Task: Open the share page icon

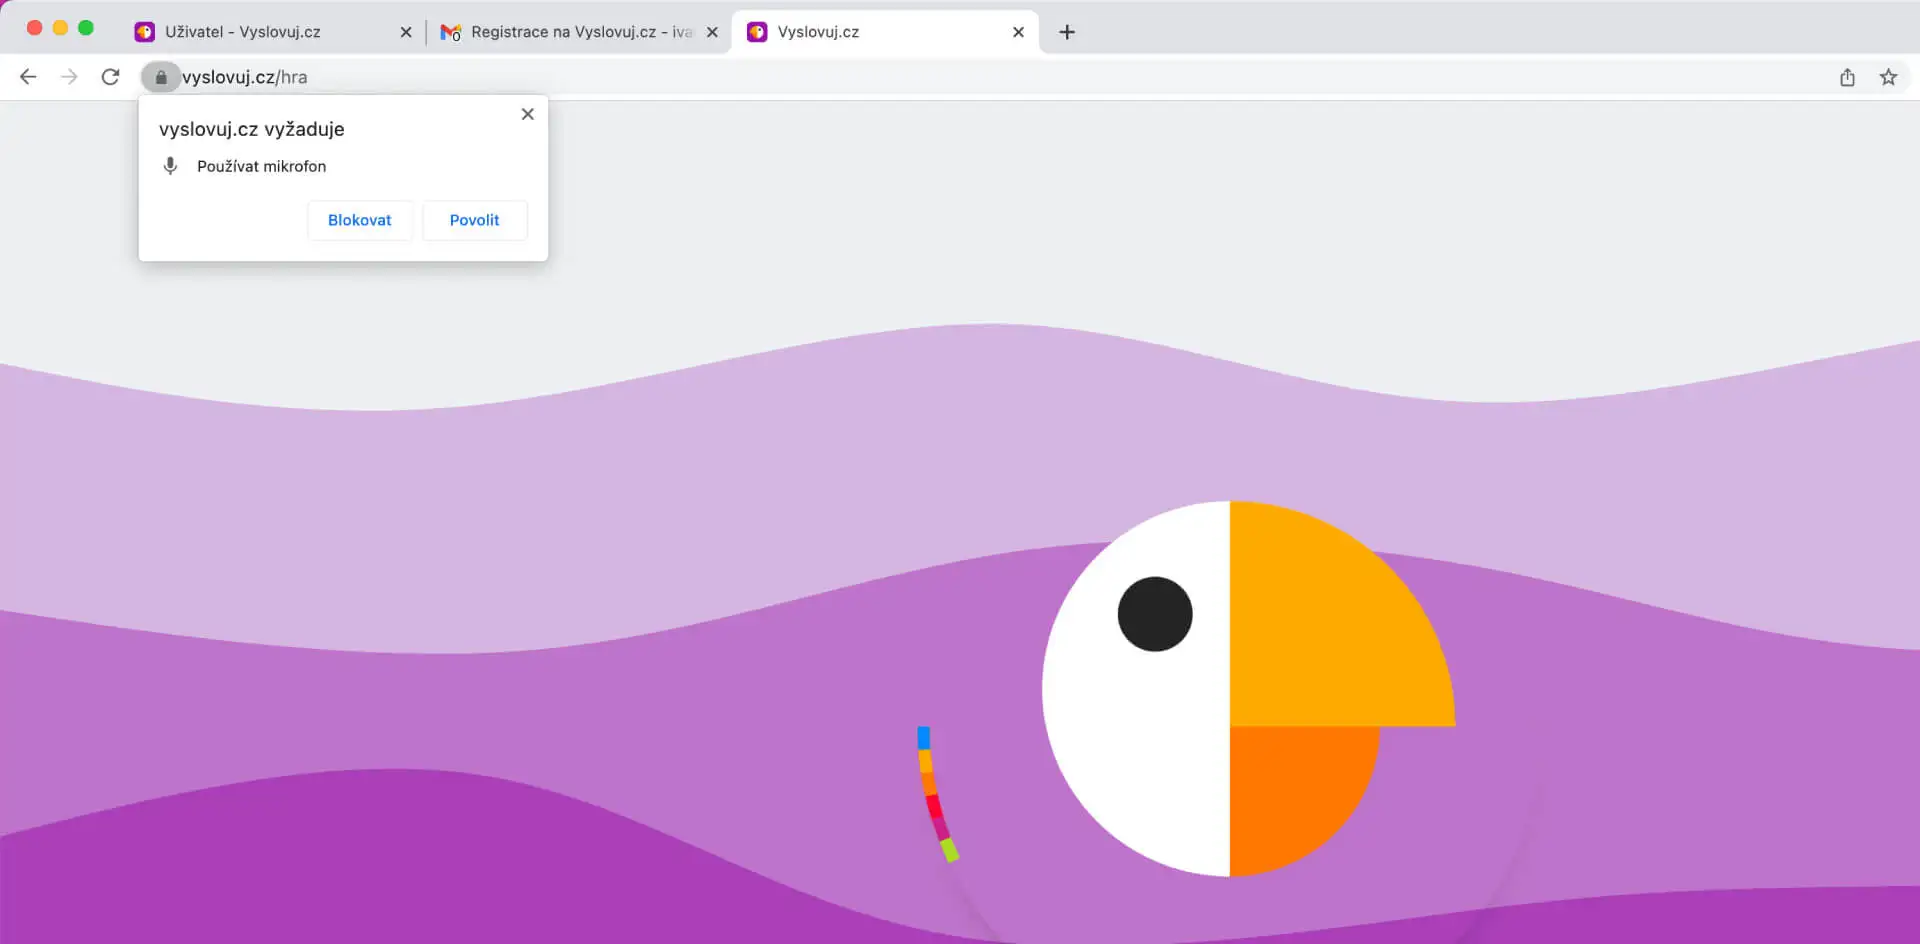Action: coord(1847,77)
